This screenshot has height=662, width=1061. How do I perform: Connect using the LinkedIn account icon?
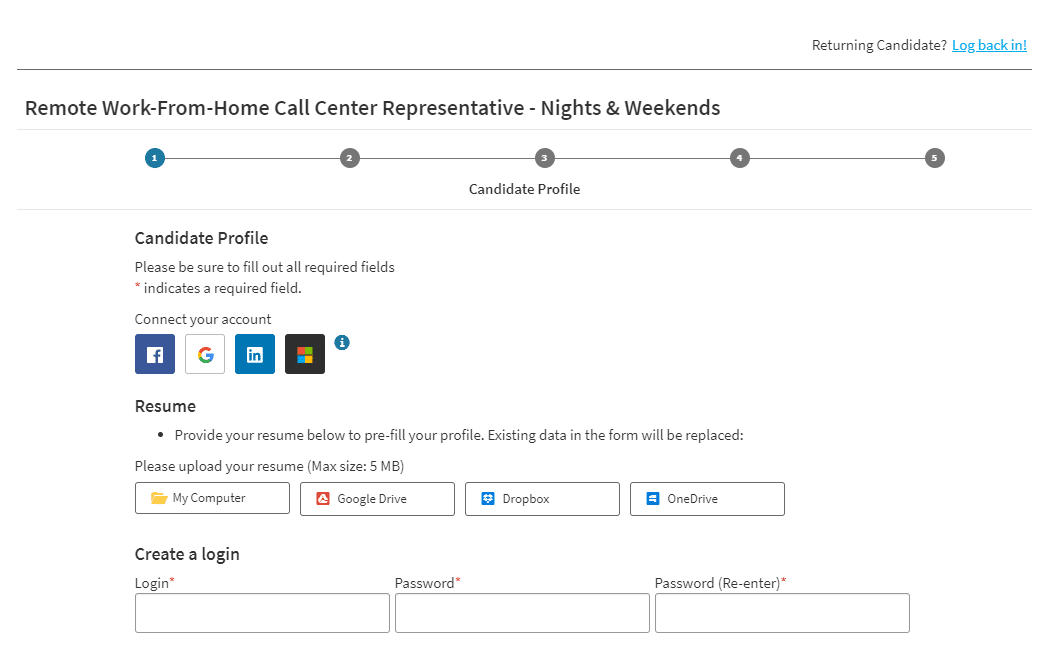click(255, 354)
